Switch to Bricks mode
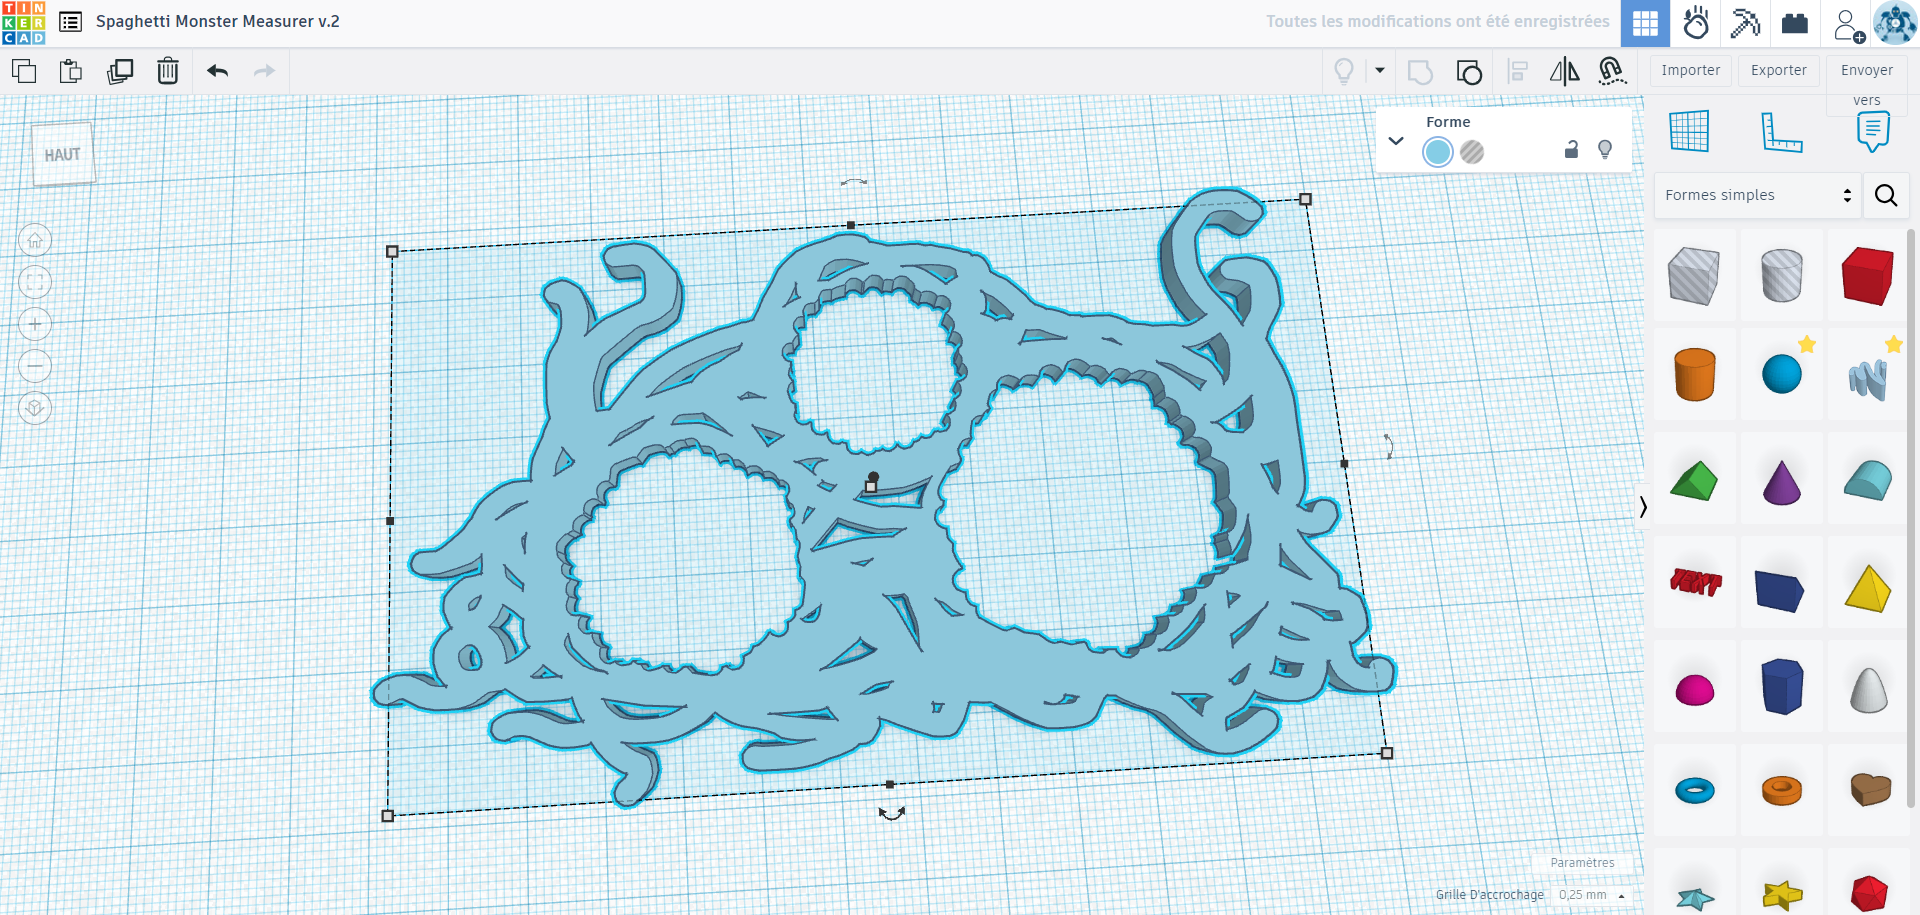The width and height of the screenshot is (1920, 915). click(x=1795, y=23)
